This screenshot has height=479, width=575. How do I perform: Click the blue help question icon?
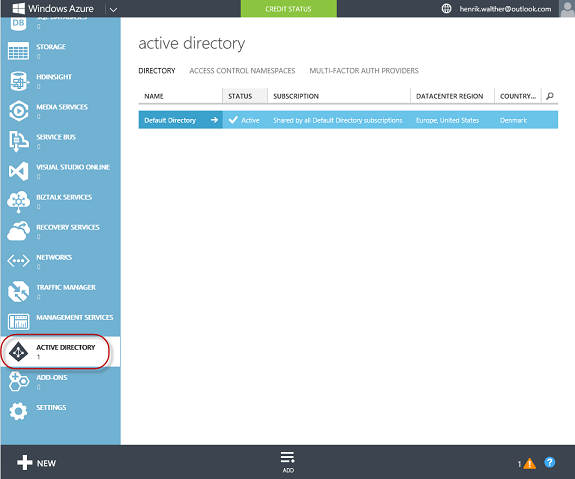click(x=549, y=462)
